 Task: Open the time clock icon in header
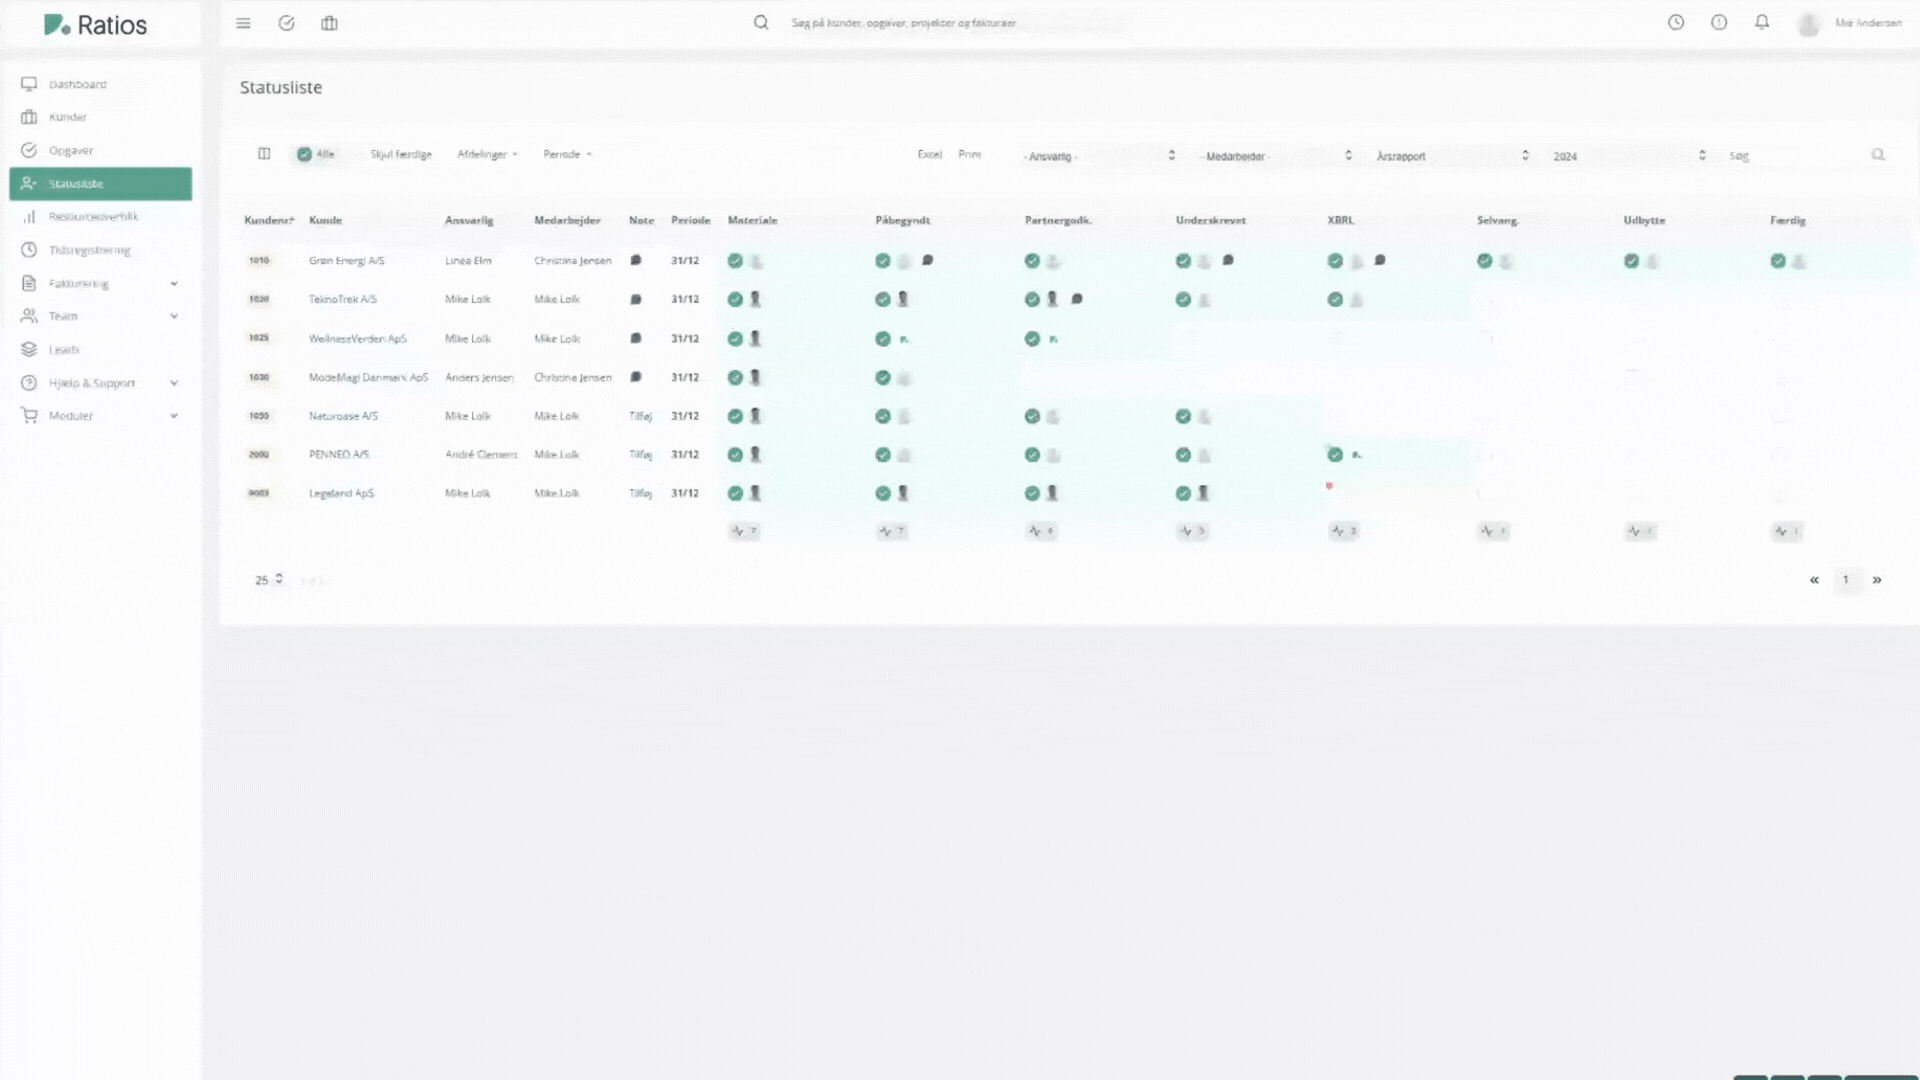point(1676,22)
